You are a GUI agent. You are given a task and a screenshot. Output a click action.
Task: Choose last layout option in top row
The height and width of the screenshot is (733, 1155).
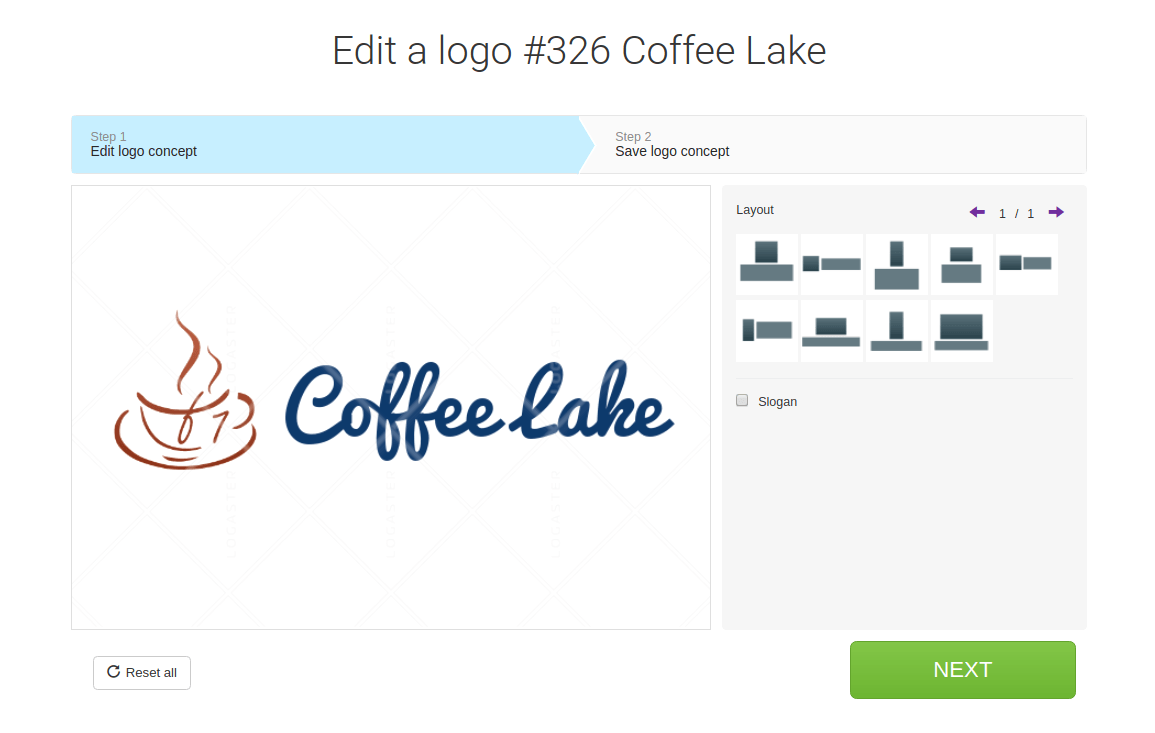[1026, 264]
